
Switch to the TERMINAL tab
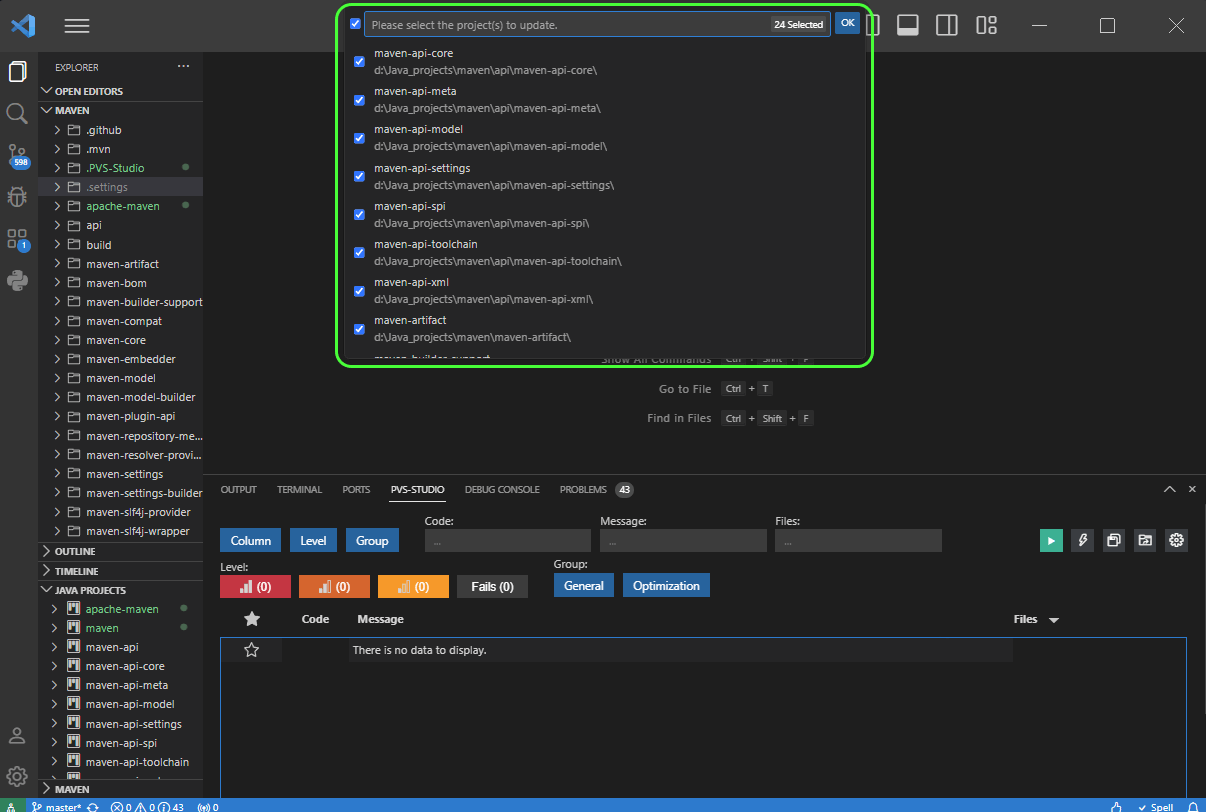[x=299, y=489]
